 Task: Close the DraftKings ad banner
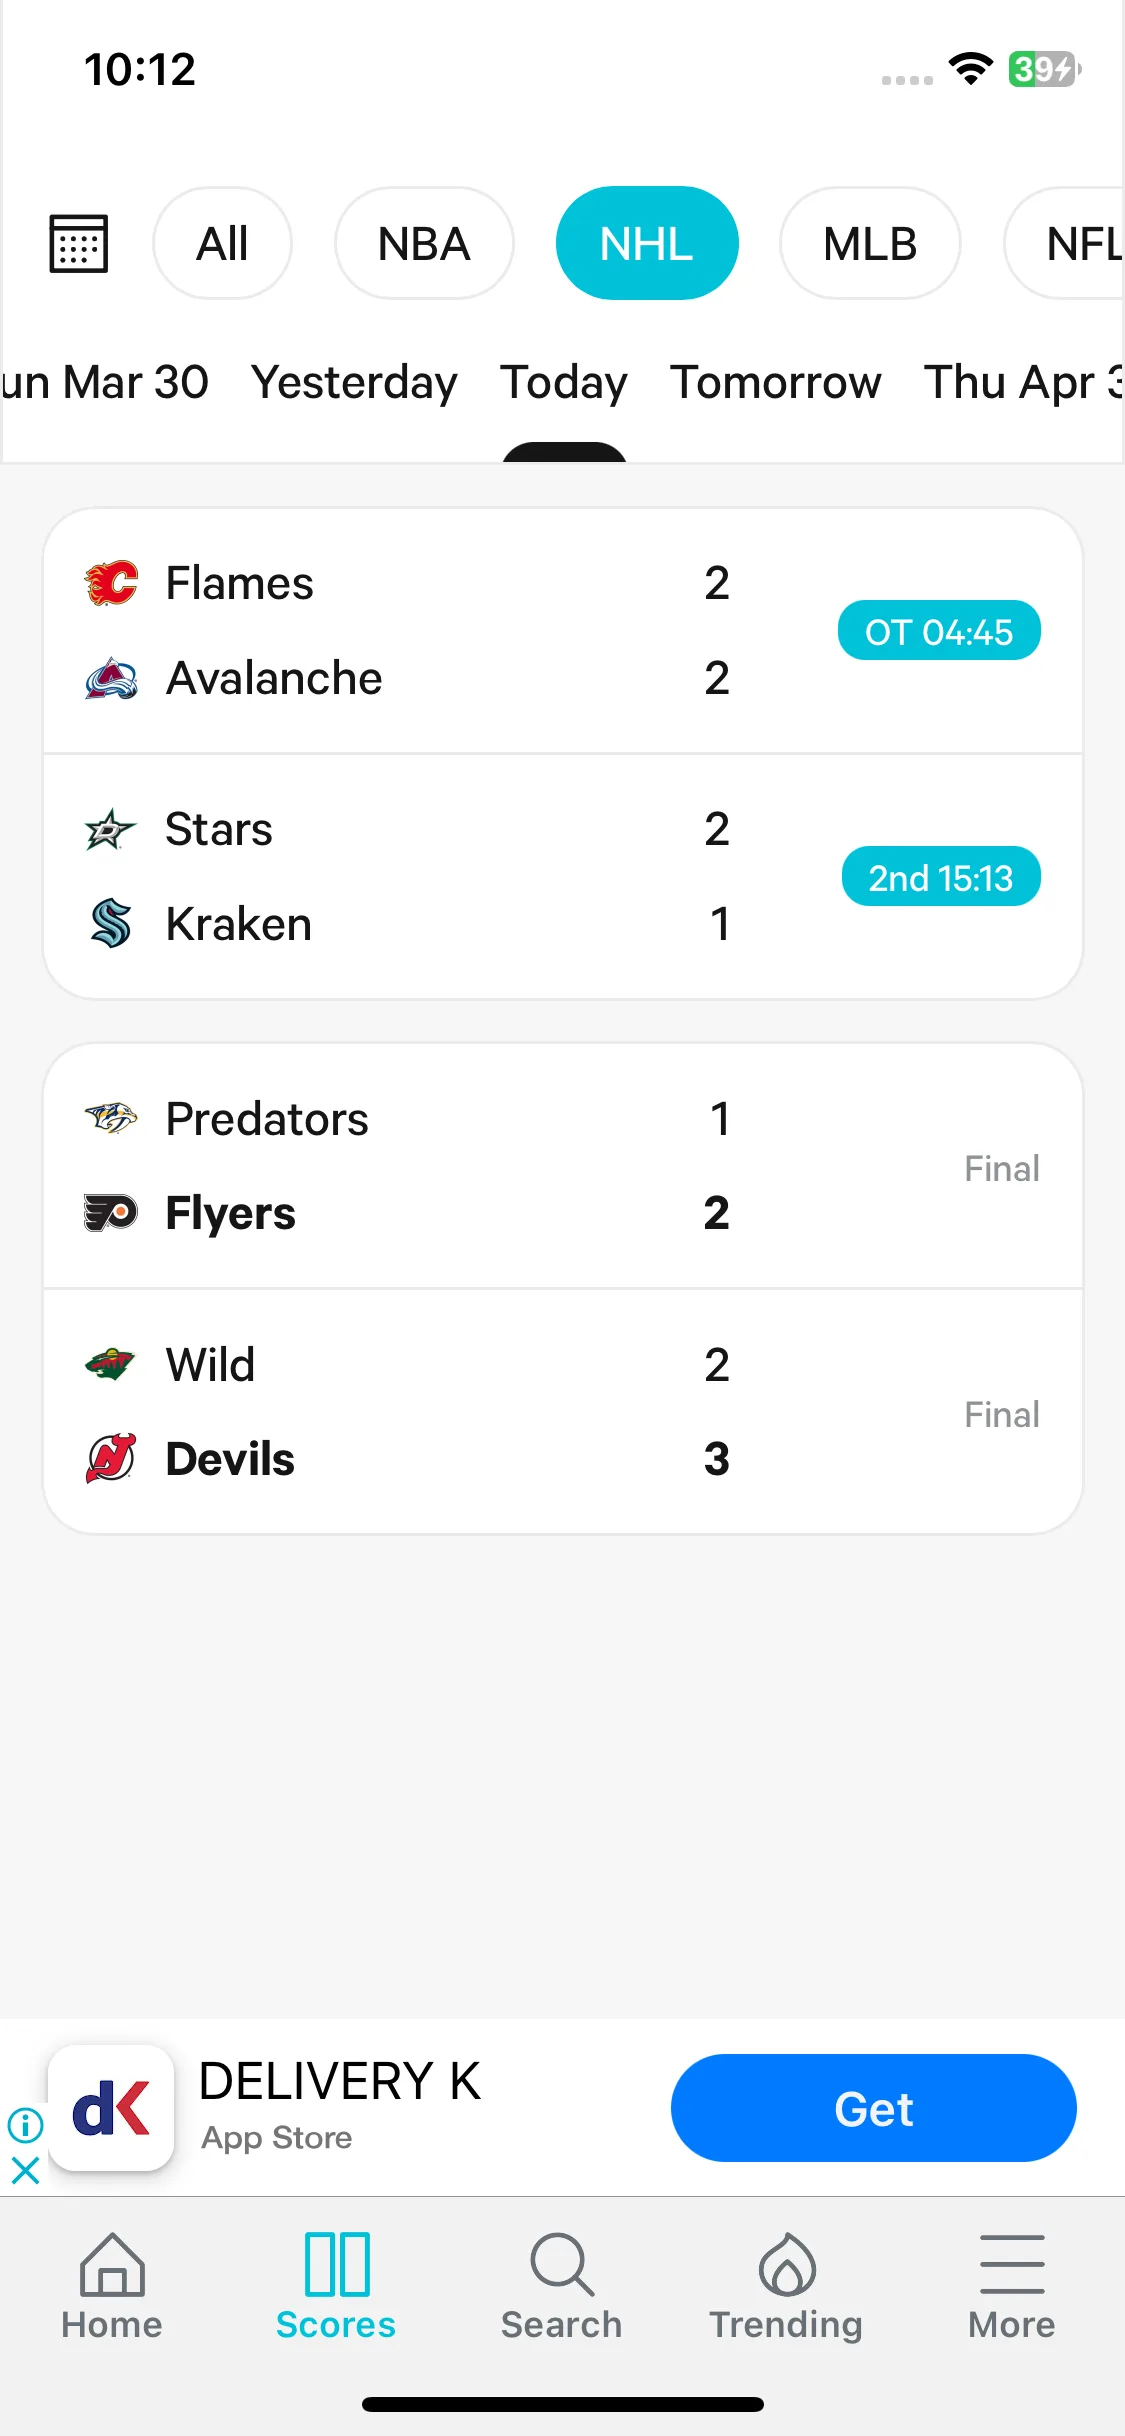25,2170
